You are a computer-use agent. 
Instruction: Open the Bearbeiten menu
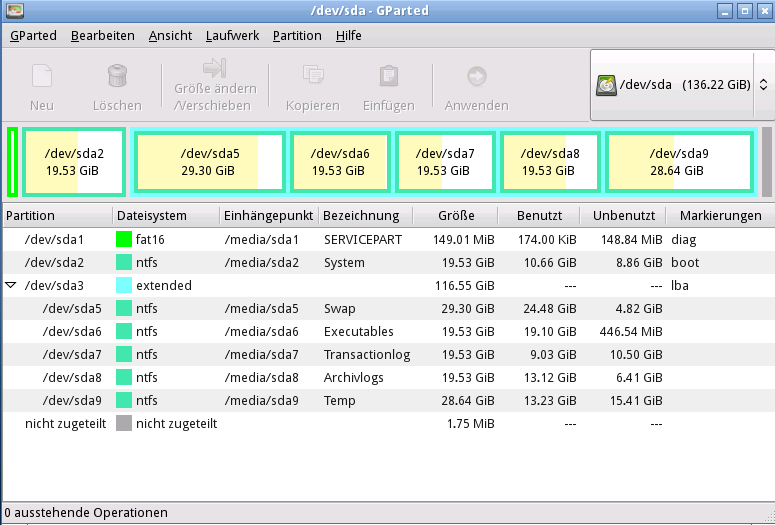point(103,36)
